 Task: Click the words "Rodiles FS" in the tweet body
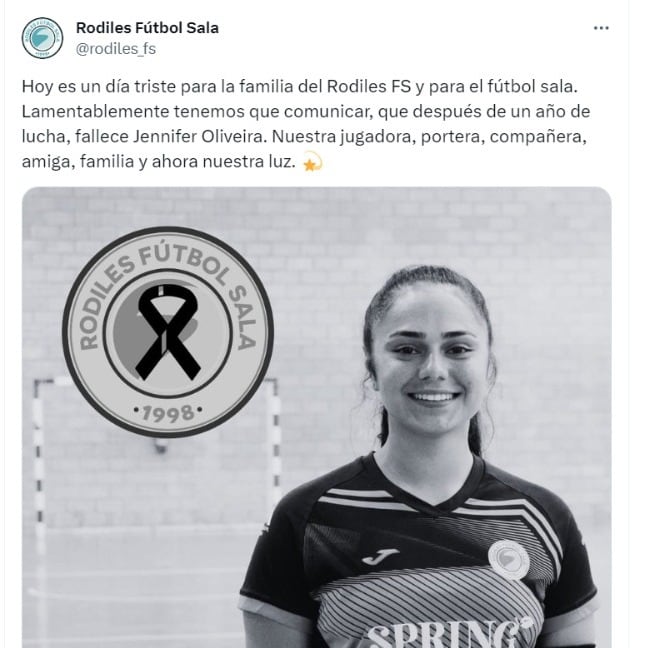pyautogui.click(x=369, y=87)
